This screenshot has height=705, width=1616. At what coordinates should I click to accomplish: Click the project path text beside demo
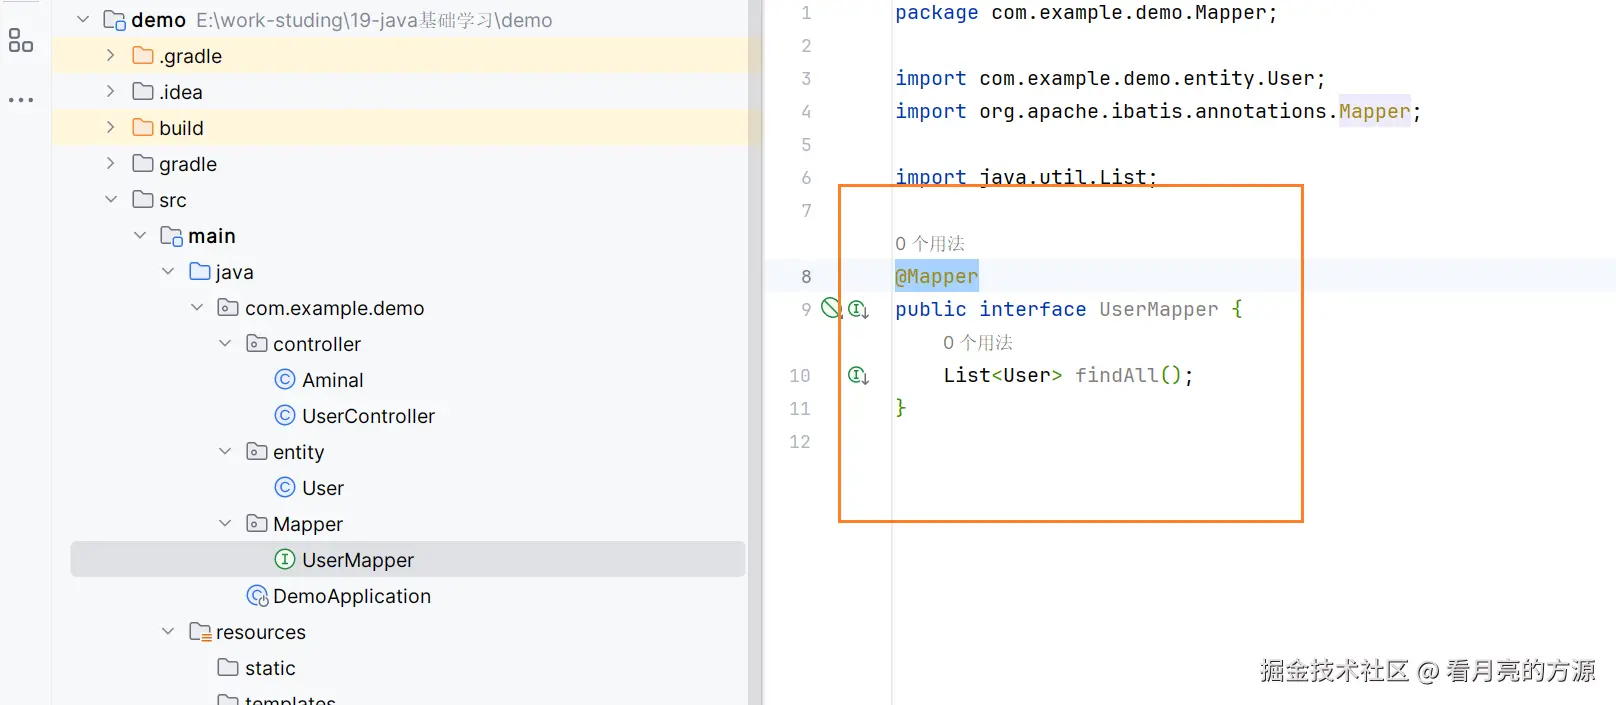click(x=374, y=20)
